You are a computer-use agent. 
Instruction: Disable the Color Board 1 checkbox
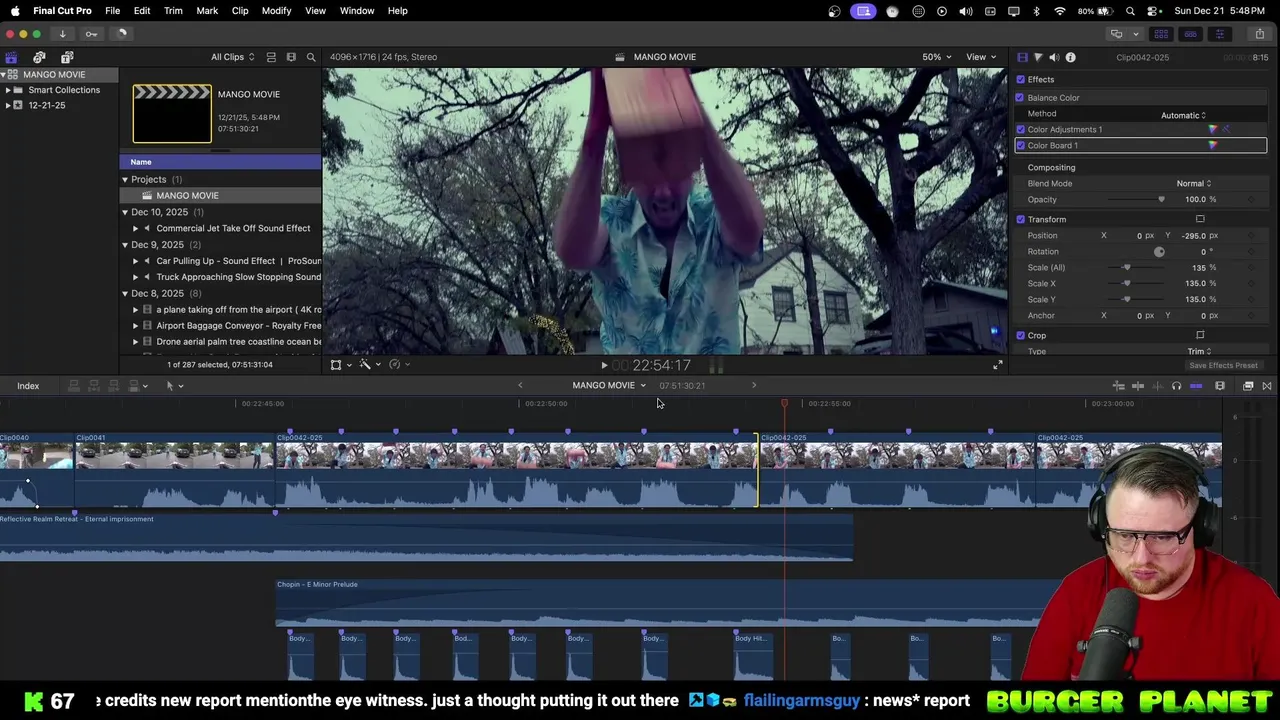1020,145
